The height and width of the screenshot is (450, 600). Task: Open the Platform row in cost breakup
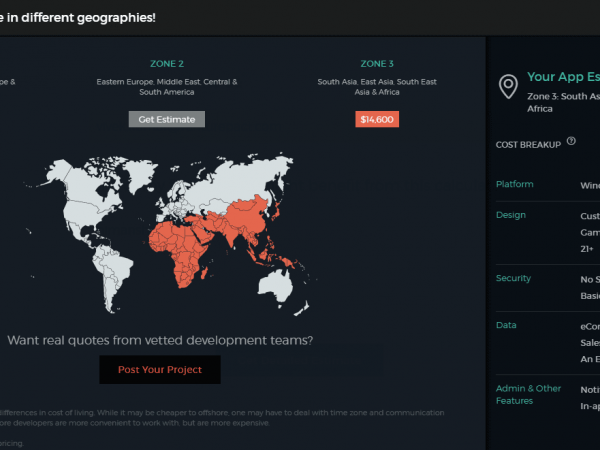coord(515,185)
